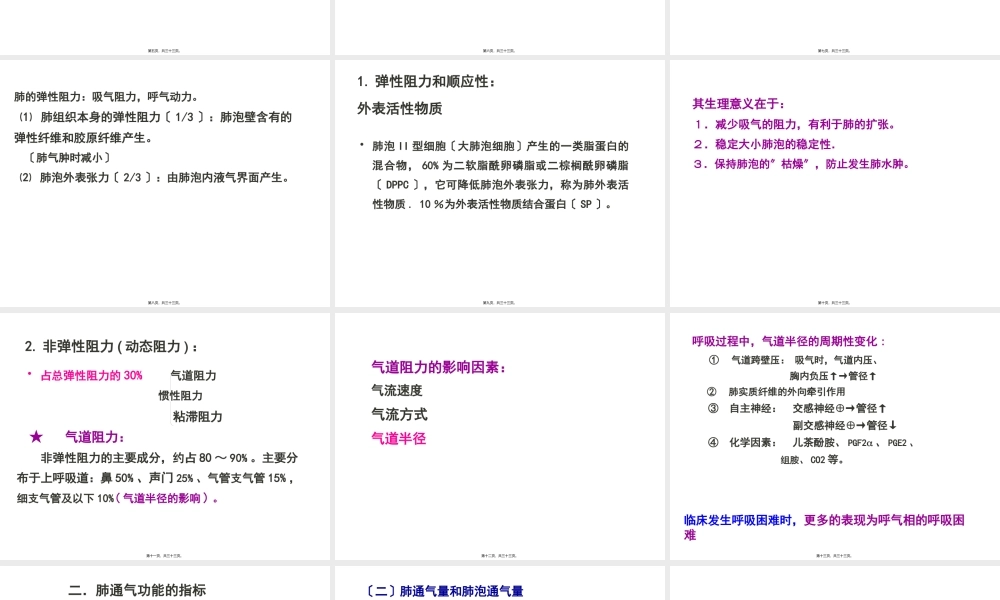Click the bottom heading '〔二〕肺通气量和肺泡通气量'

point(445,591)
